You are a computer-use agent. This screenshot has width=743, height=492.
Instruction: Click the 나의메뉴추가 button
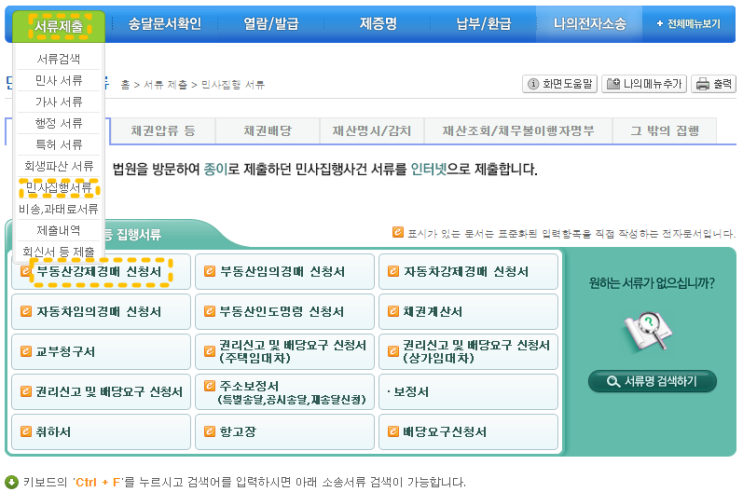[x=644, y=84]
